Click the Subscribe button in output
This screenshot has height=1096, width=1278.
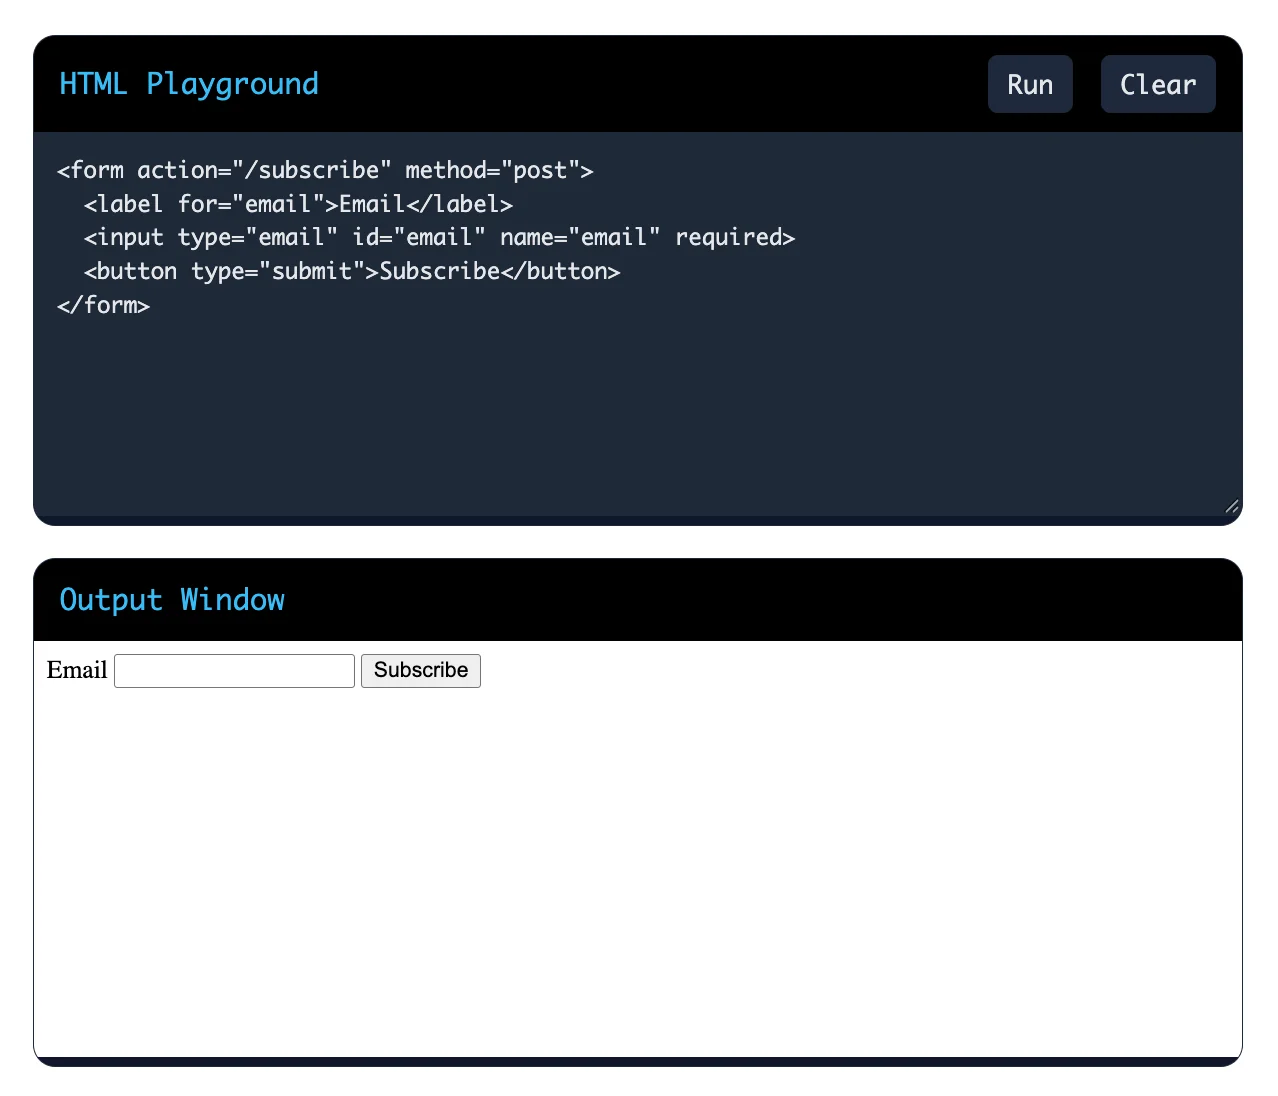(421, 671)
